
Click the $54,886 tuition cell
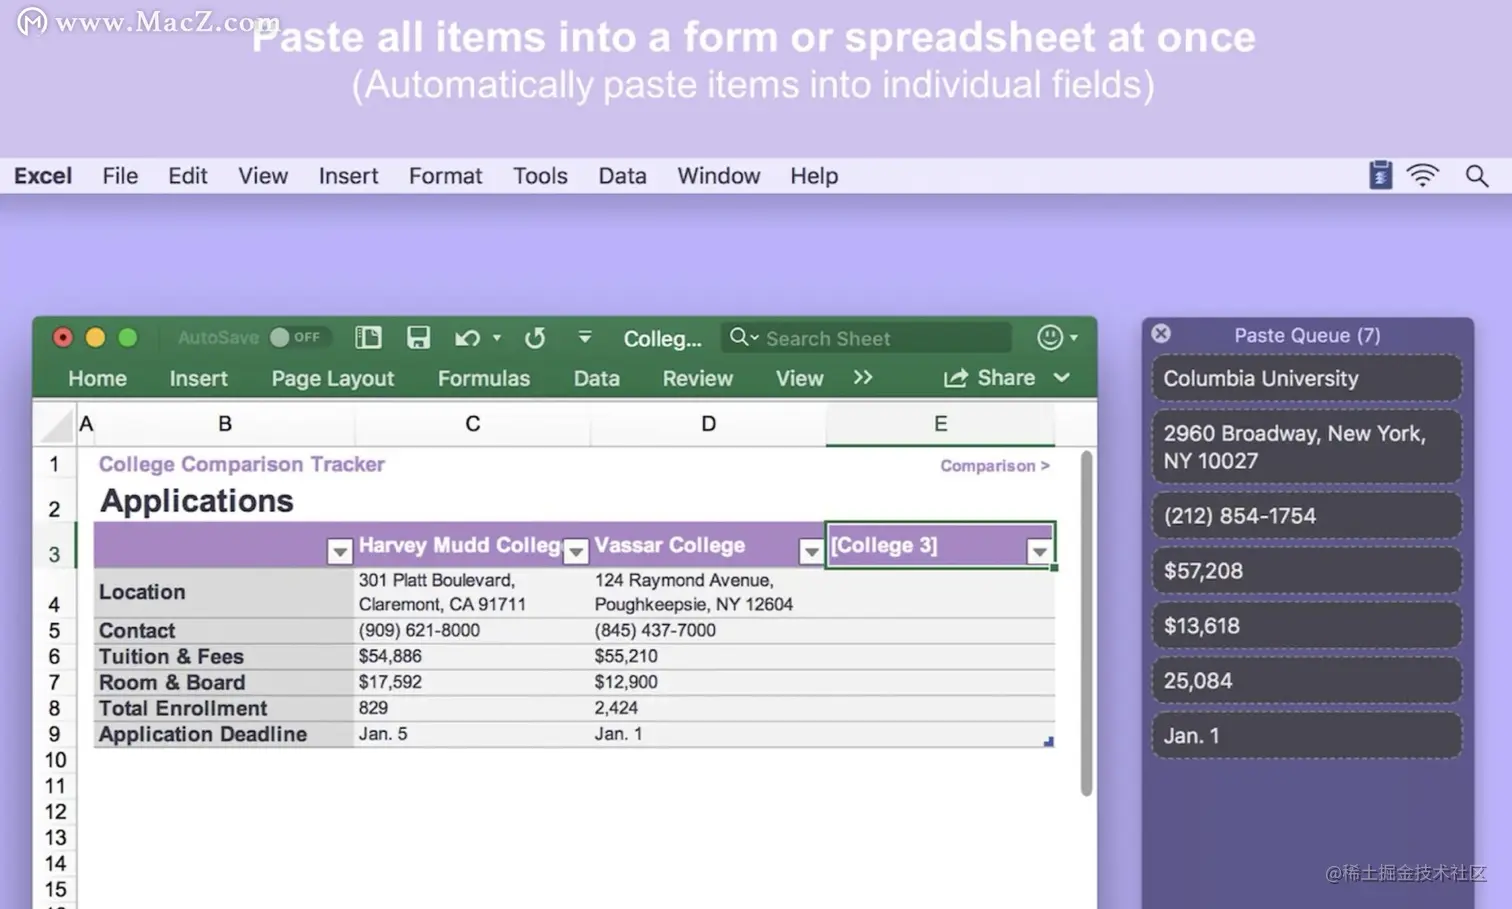[x=472, y=657]
